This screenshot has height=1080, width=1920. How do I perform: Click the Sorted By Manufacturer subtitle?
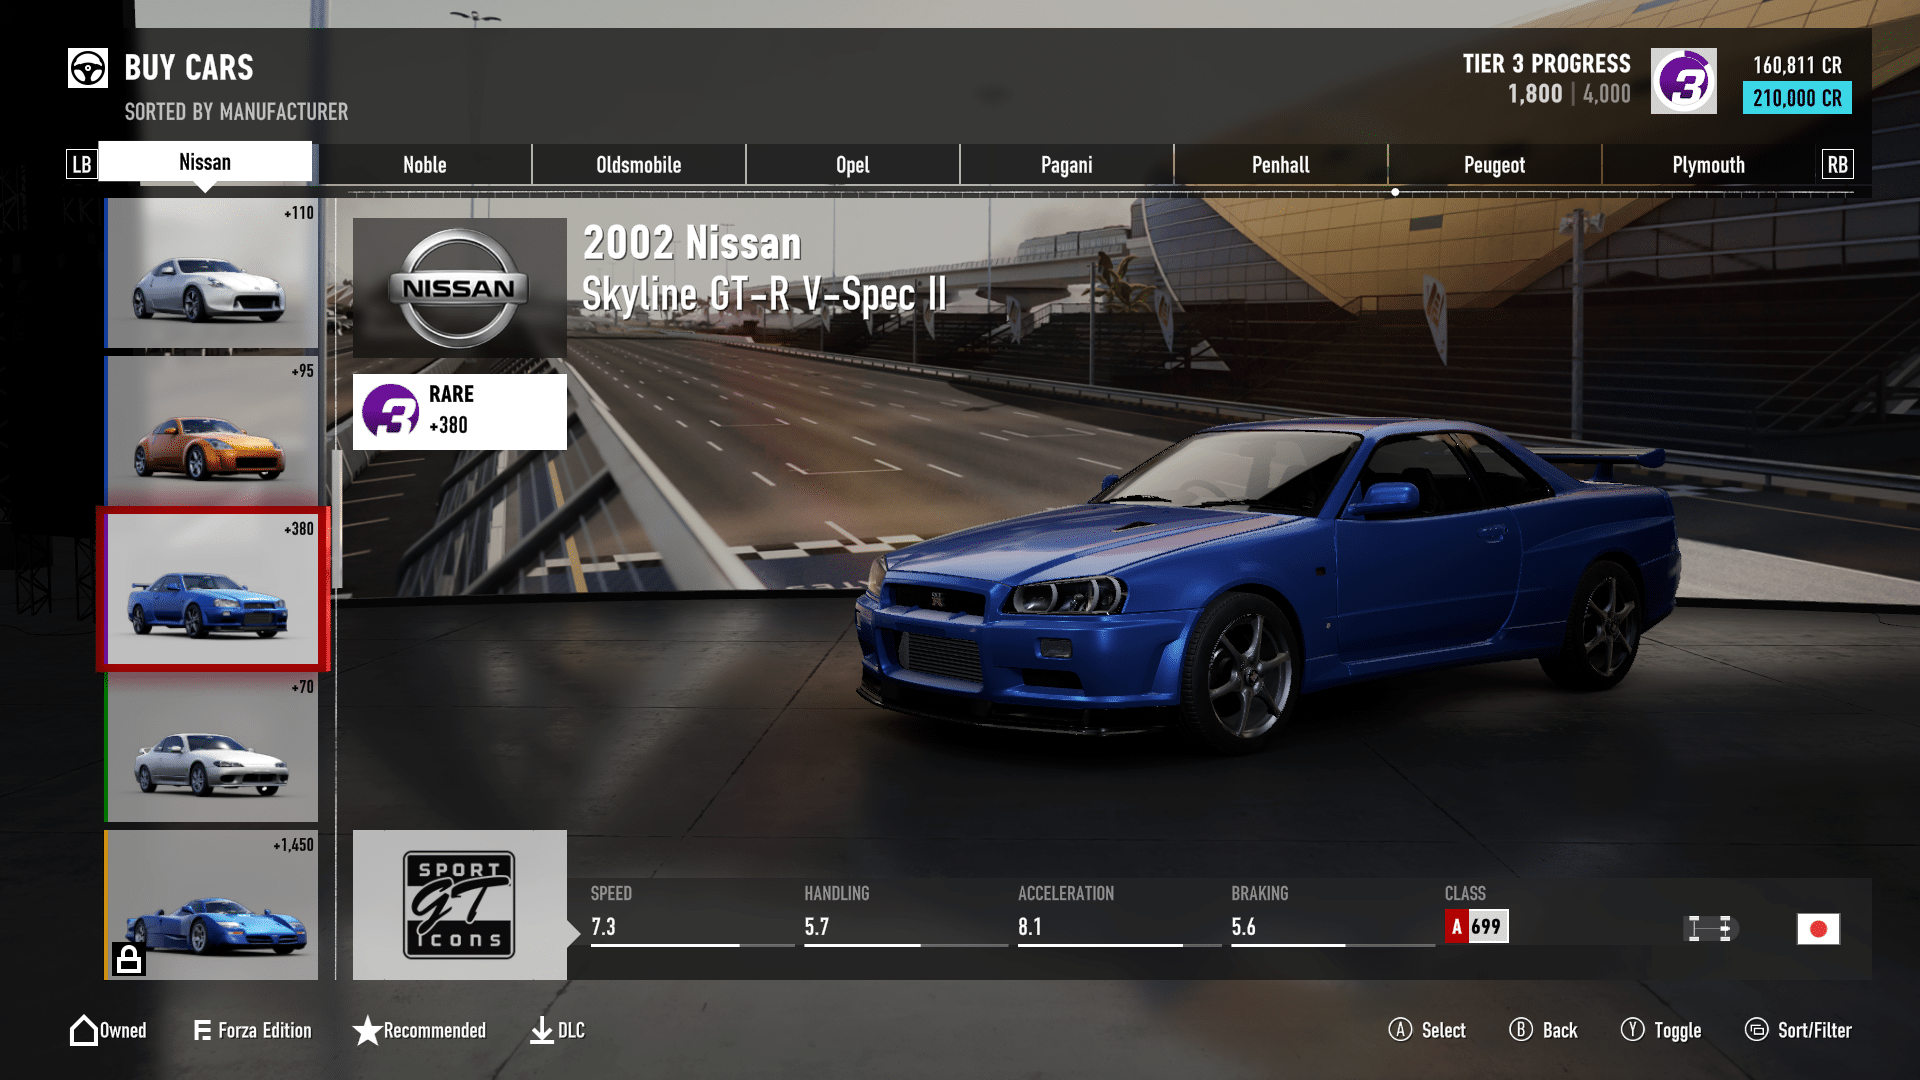pos(236,112)
